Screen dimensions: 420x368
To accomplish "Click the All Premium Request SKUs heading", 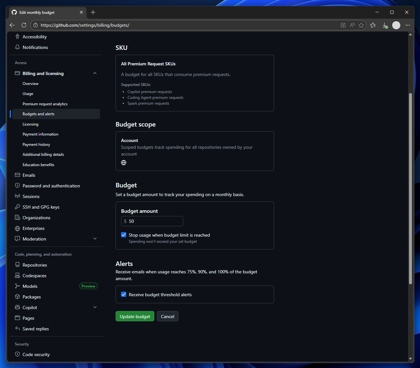I will [x=148, y=64].
